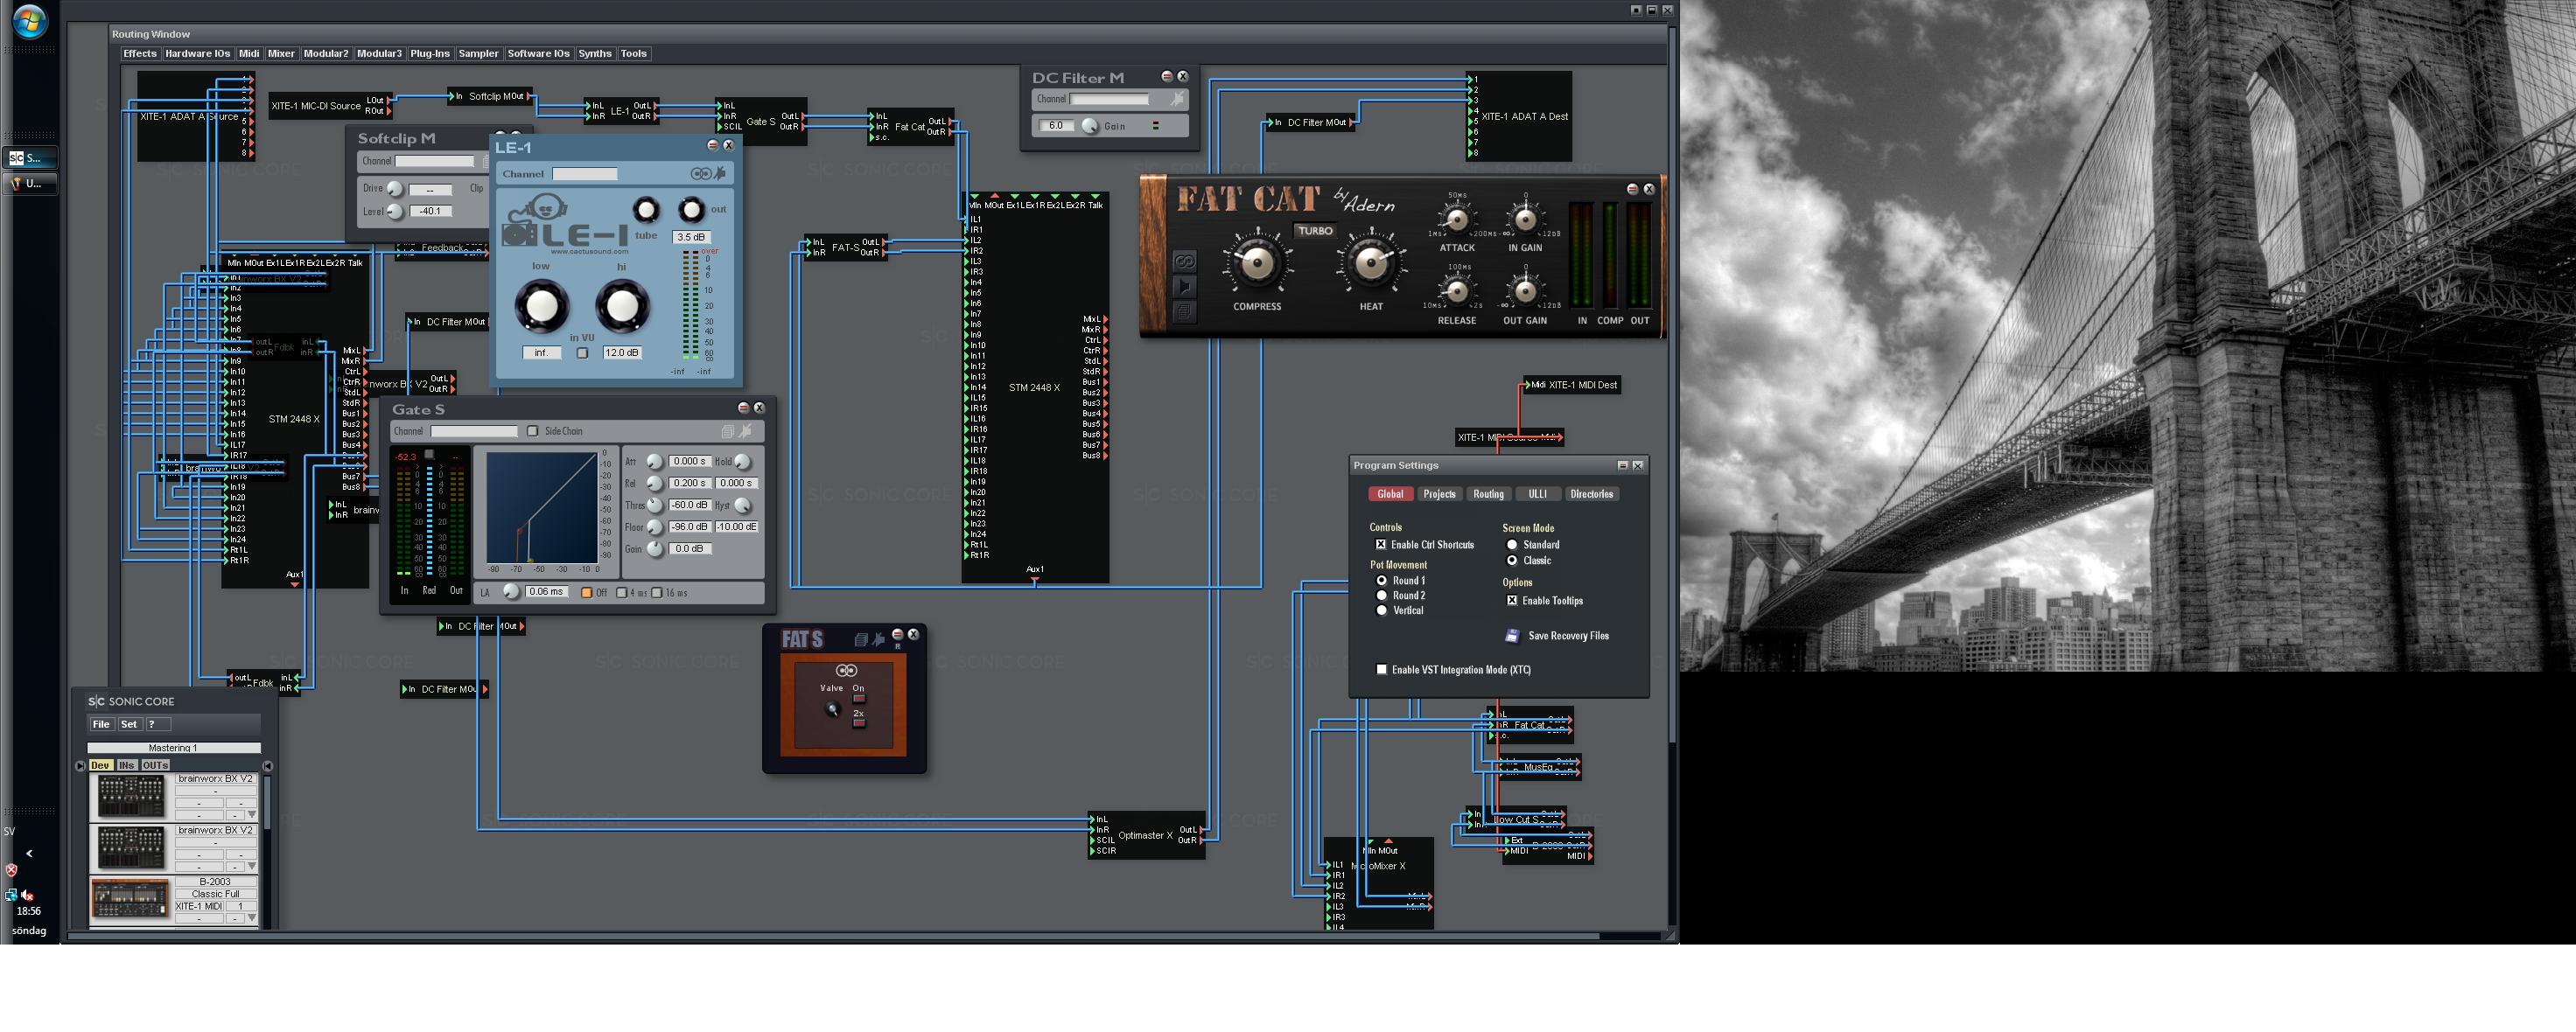Click the Valve knob in FAT S
This screenshot has width=2576, height=1032.
point(831,710)
